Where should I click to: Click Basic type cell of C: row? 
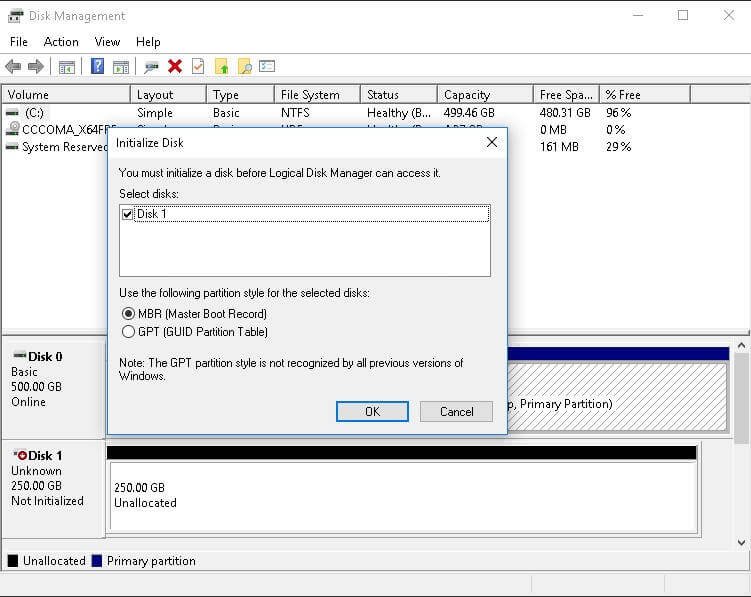pyautogui.click(x=226, y=113)
